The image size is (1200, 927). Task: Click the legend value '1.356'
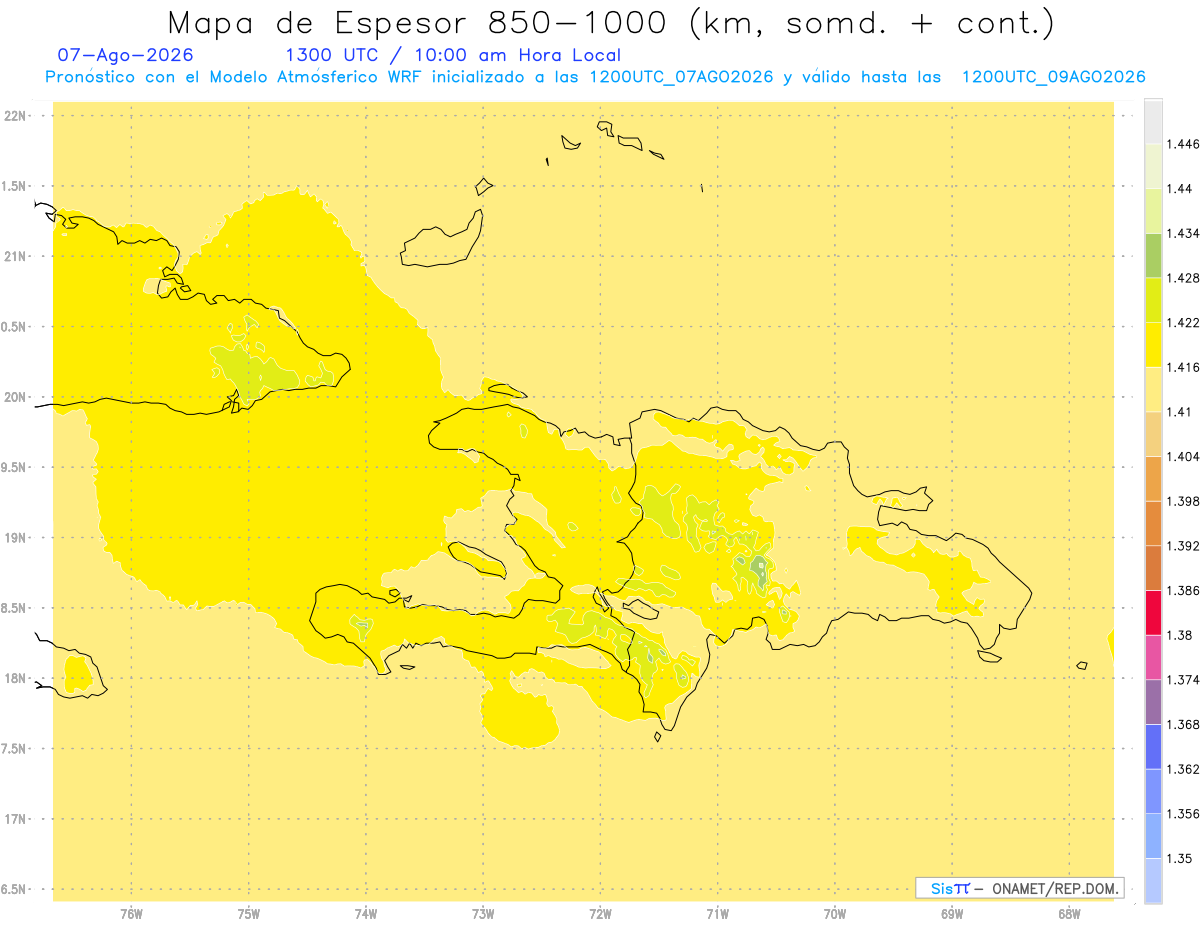pos(1183,814)
